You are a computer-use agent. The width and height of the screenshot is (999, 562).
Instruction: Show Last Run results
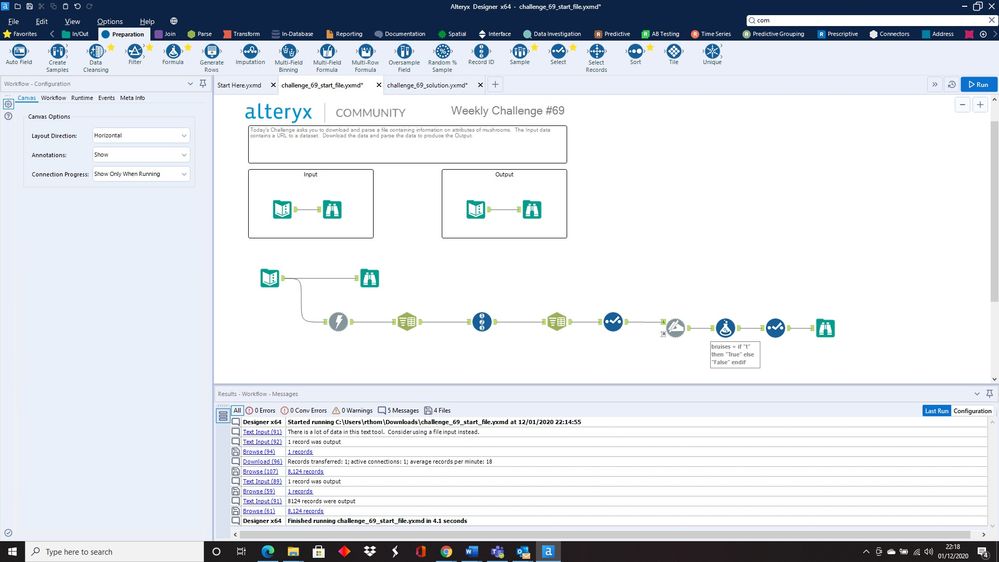point(937,411)
